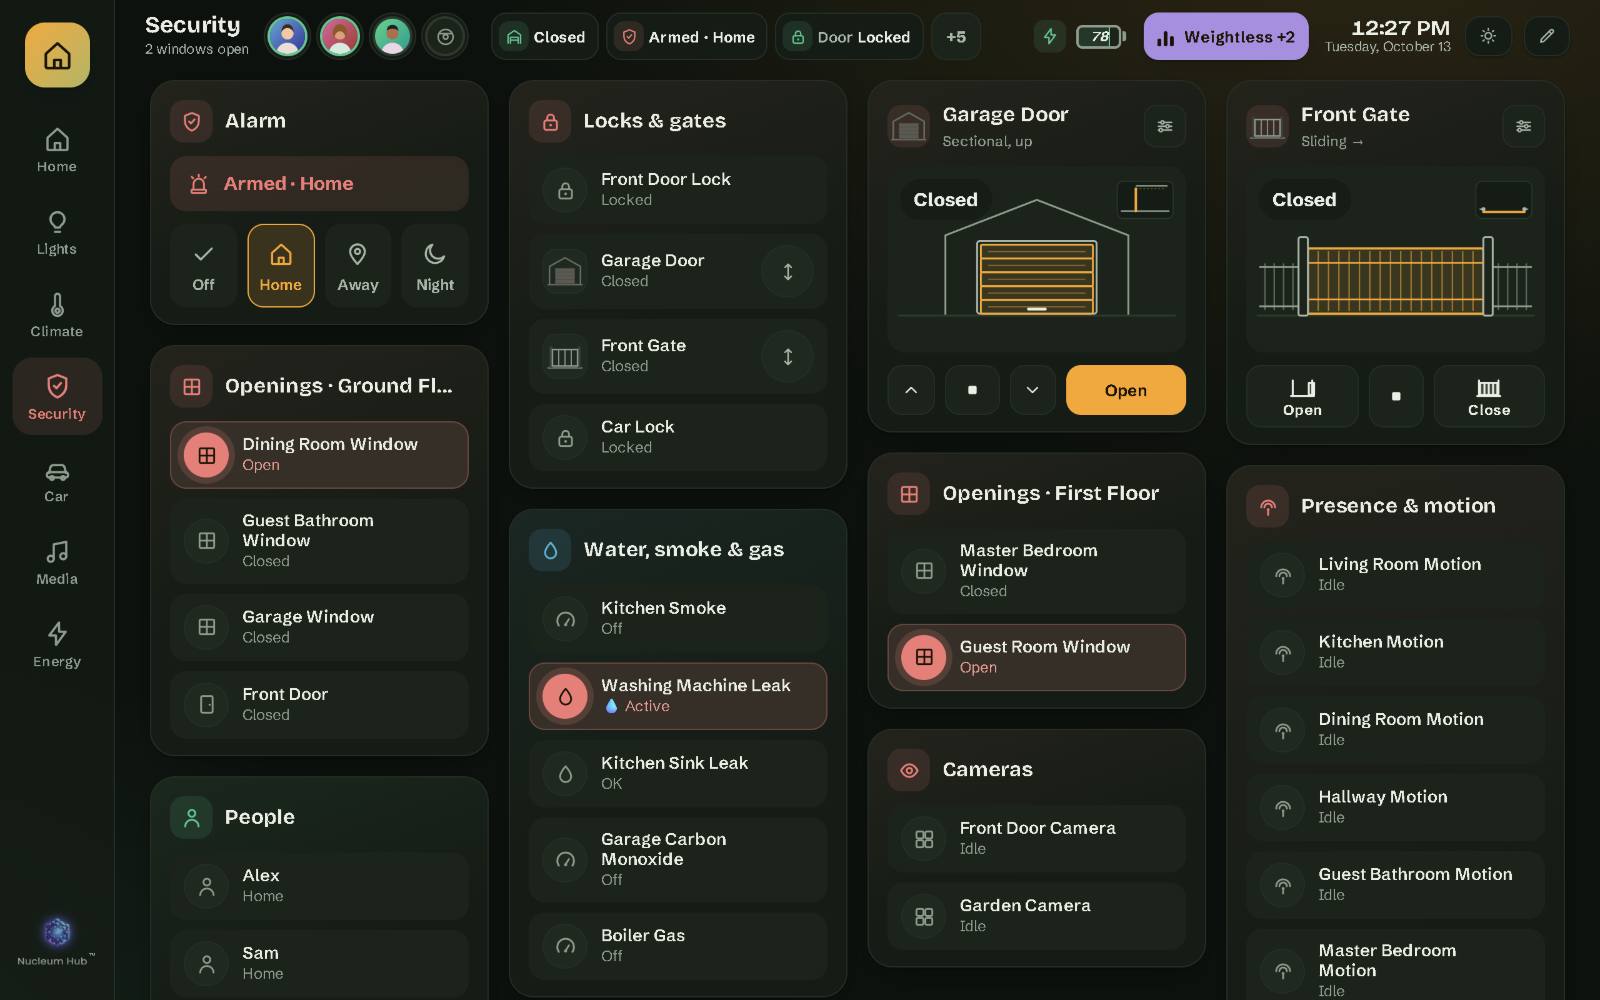The height and width of the screenshot is (1000, 1600).
Task: Open the Weightless +2 media chip
Action: pos(1226,37)
